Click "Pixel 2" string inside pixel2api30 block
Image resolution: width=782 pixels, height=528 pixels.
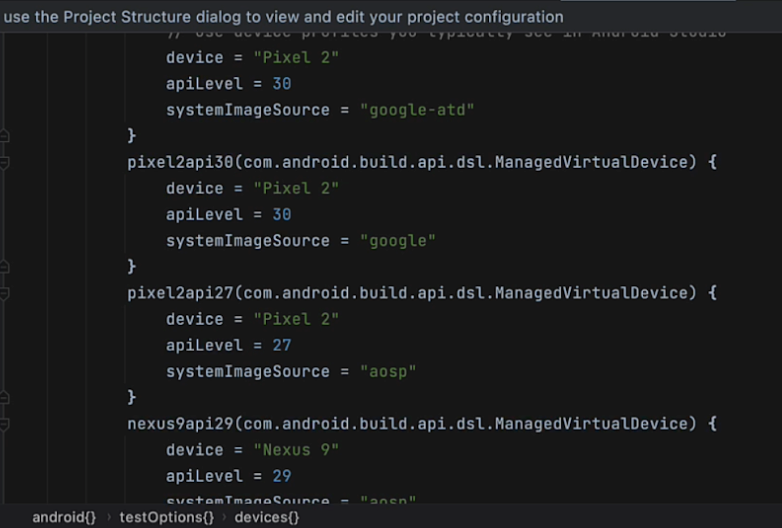tap(296, 188)
